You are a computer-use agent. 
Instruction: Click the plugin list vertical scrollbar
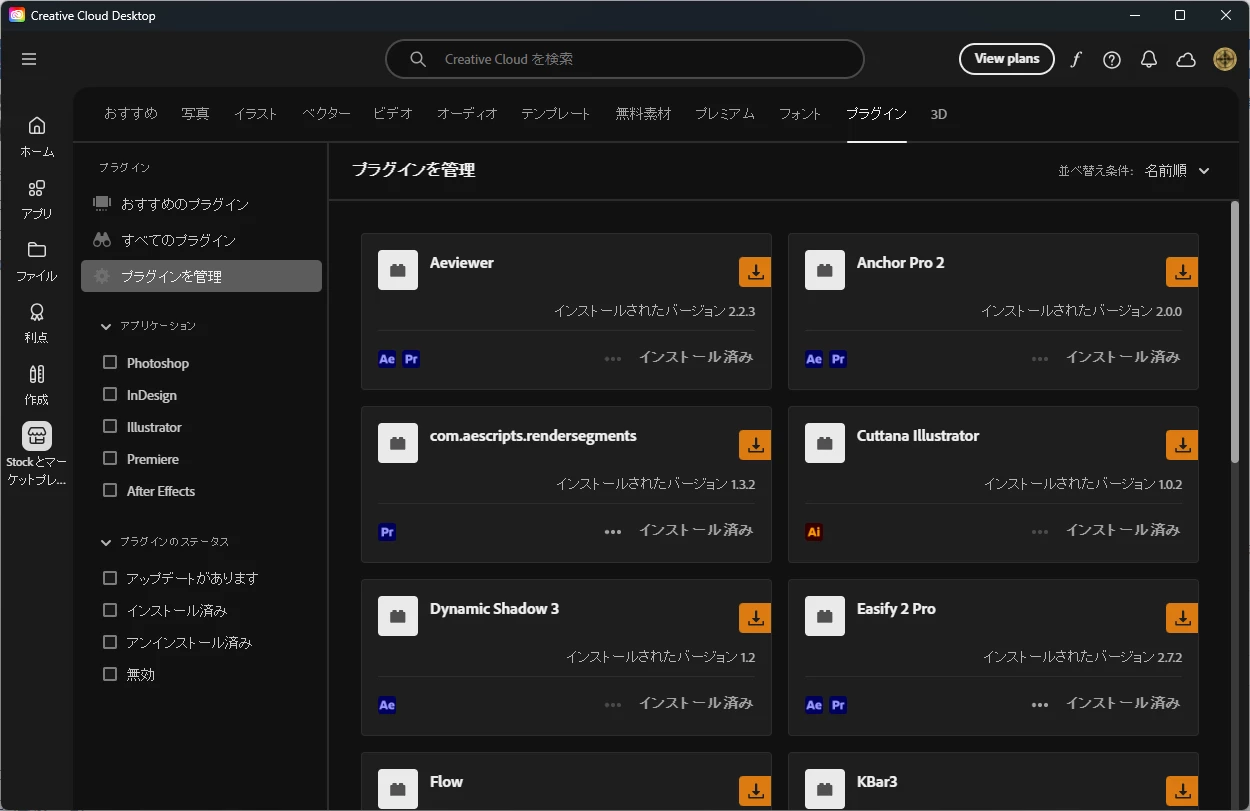coord(1236,331)
